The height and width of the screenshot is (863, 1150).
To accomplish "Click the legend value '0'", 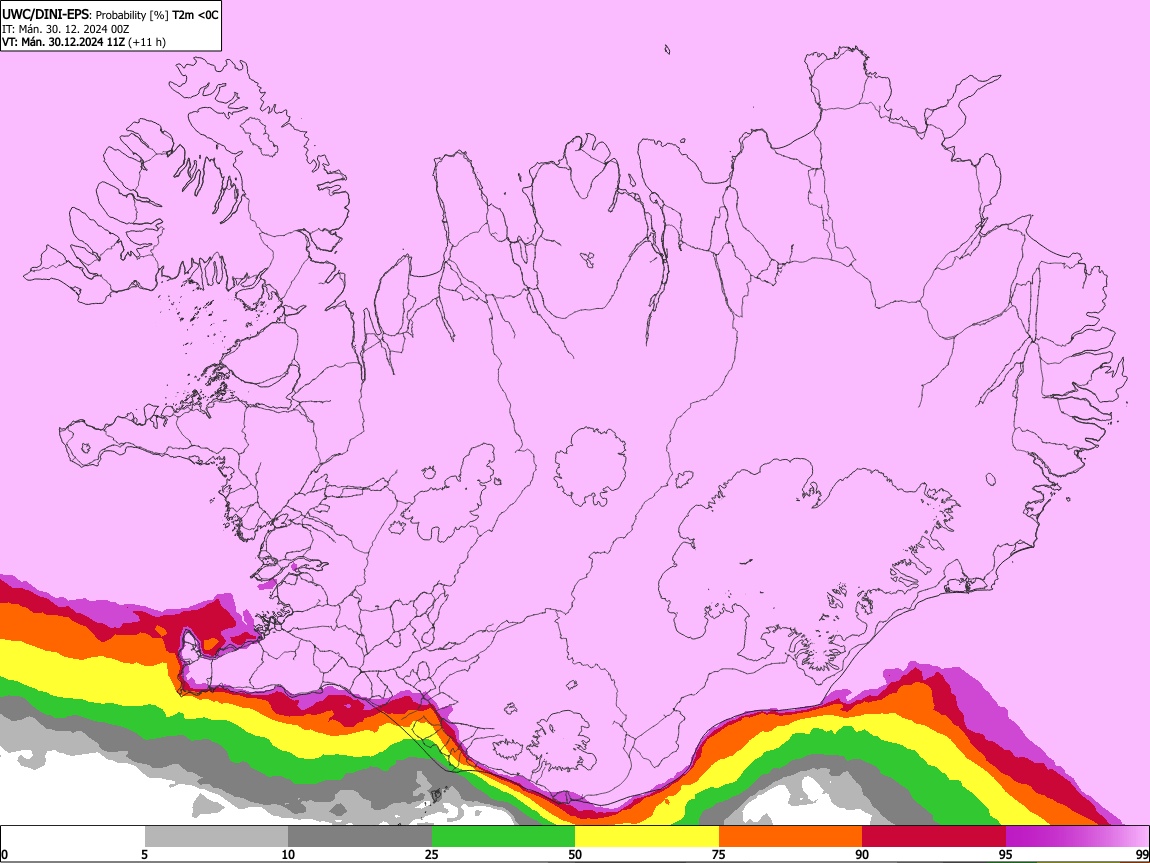I will coord(4,854).
